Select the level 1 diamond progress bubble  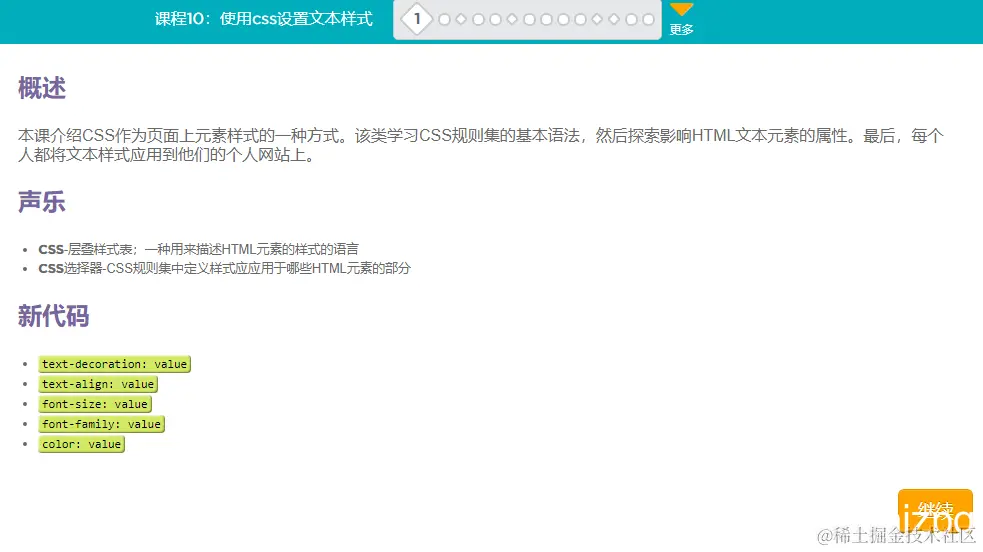[x=417, y=19]
